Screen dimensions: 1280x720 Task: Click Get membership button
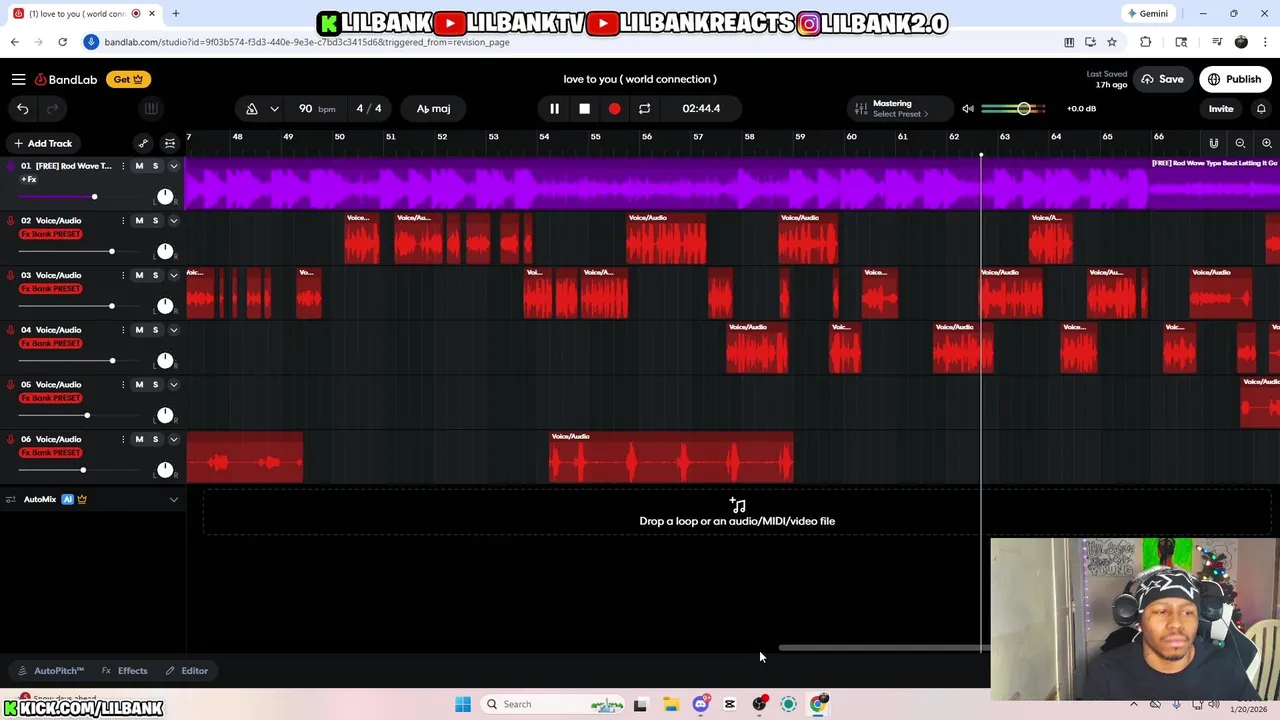(127, 79)
